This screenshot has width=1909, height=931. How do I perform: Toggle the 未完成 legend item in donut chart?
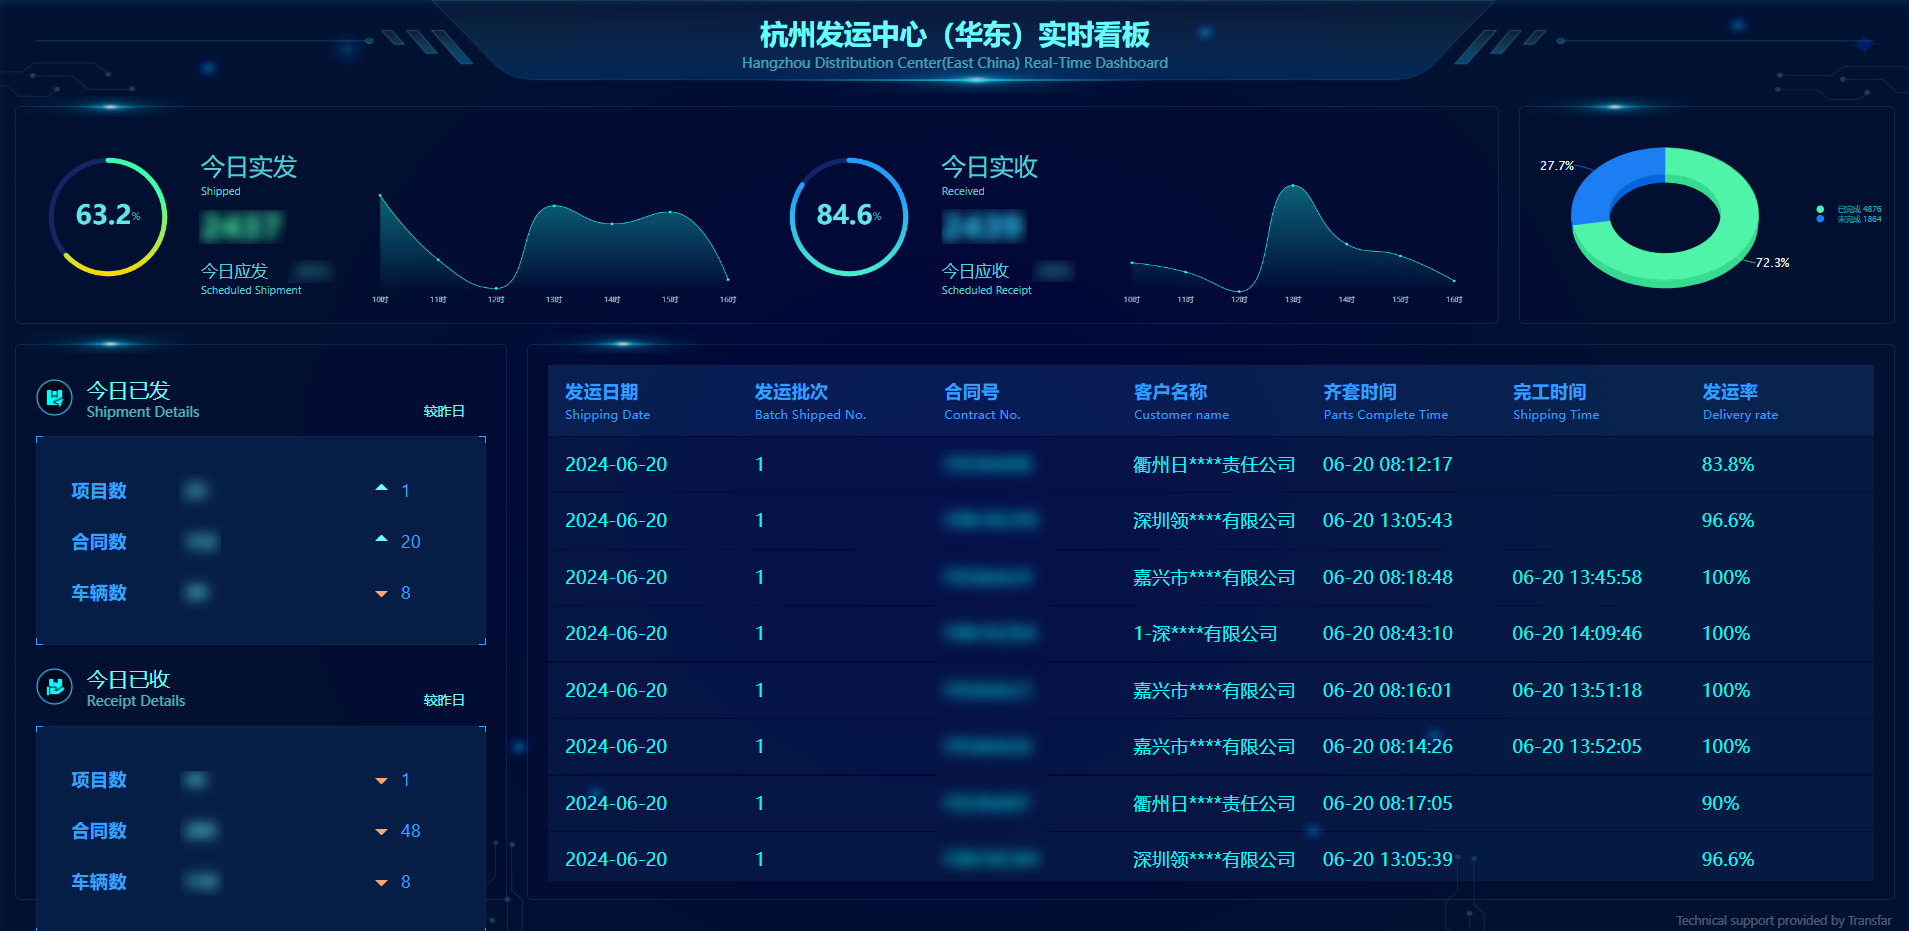point(1850,219)
